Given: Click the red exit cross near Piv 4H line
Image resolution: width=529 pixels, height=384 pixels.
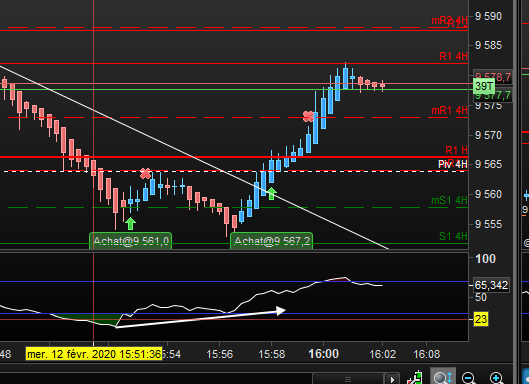Looking at the screenshot, I should tap(145, 174).
